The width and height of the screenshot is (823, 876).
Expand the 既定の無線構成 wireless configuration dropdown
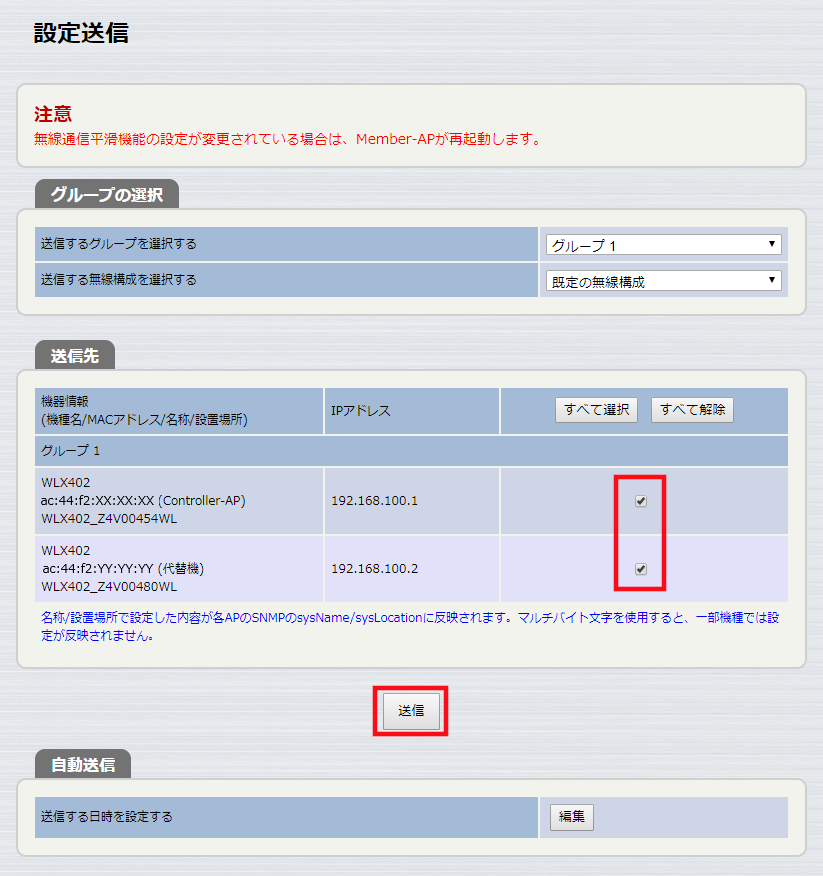pyautogui.click(x=663, y=281)
